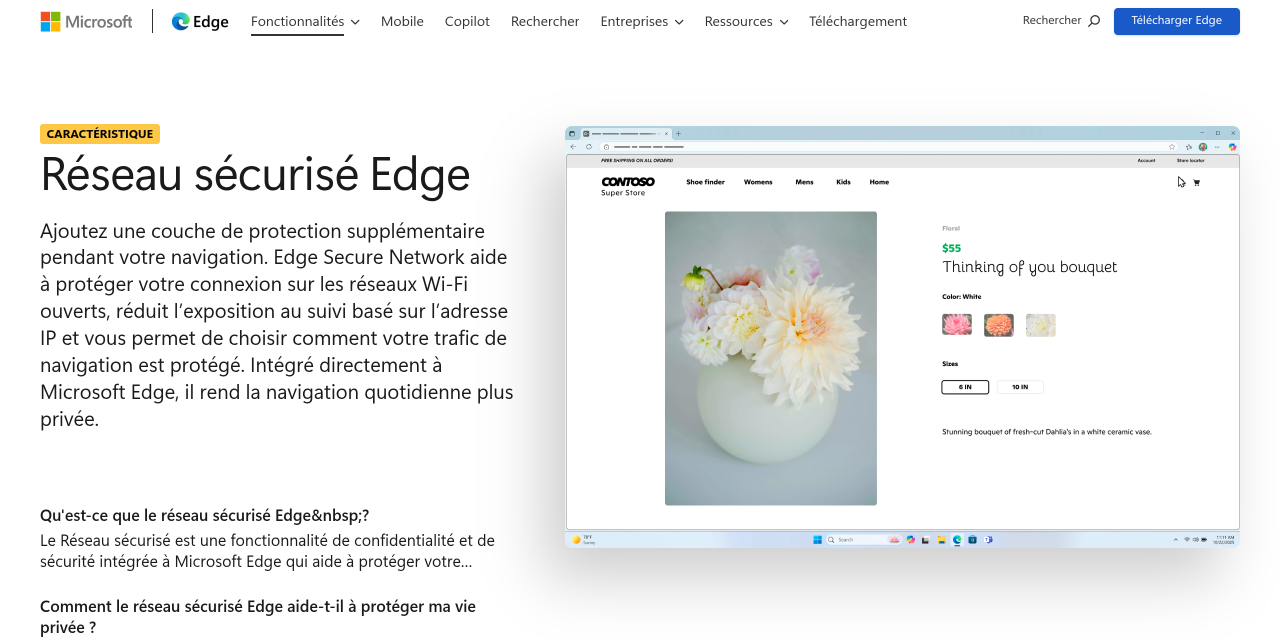Image resolution: width=1280 pixels, height=640 pixels.
Task: Expand question Qu'est-ce que le réseau sécurisé Edge
Action: [x=205, y=515]
